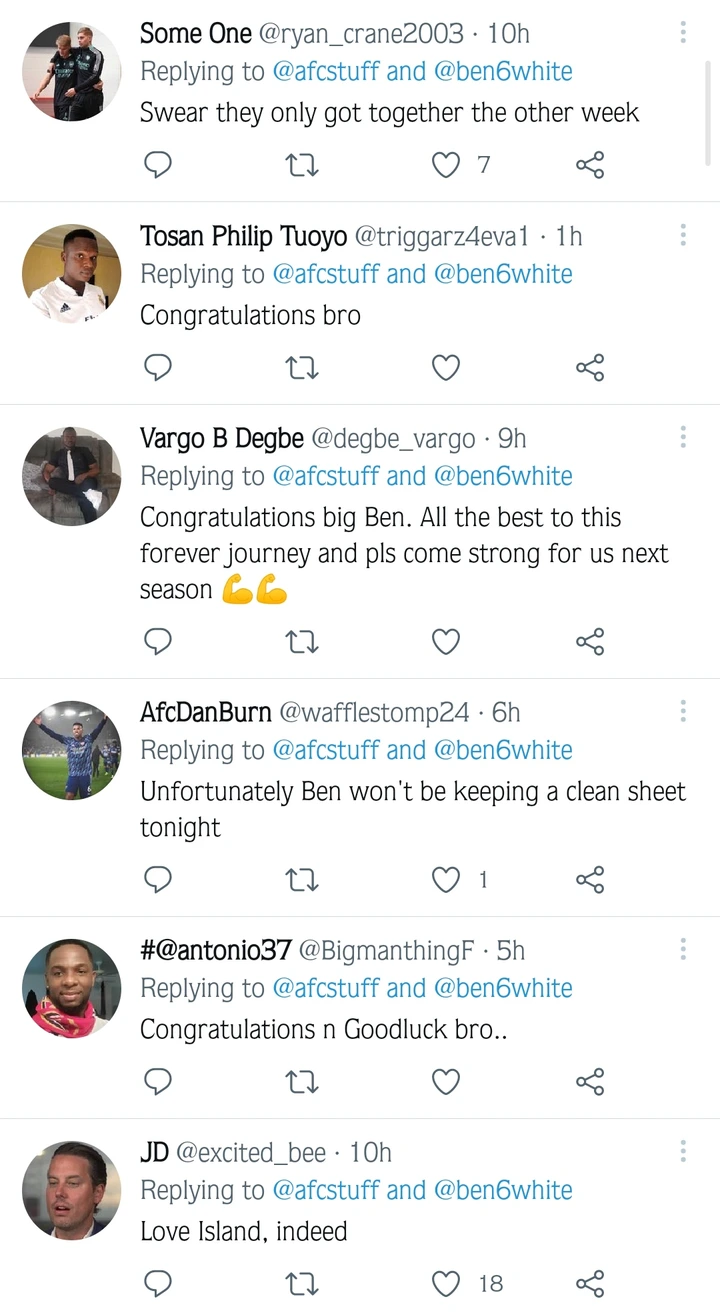Open the @afcstuff profile link in Vargo's reply

coord(325,476)
